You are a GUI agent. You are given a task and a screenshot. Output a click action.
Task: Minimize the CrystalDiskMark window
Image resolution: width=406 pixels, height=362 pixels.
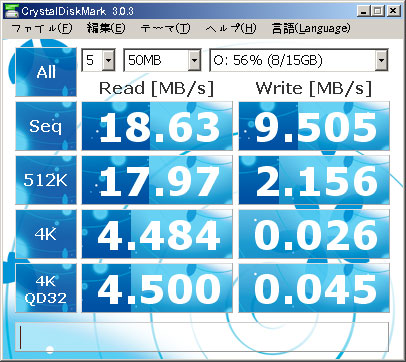click(364, 11)
